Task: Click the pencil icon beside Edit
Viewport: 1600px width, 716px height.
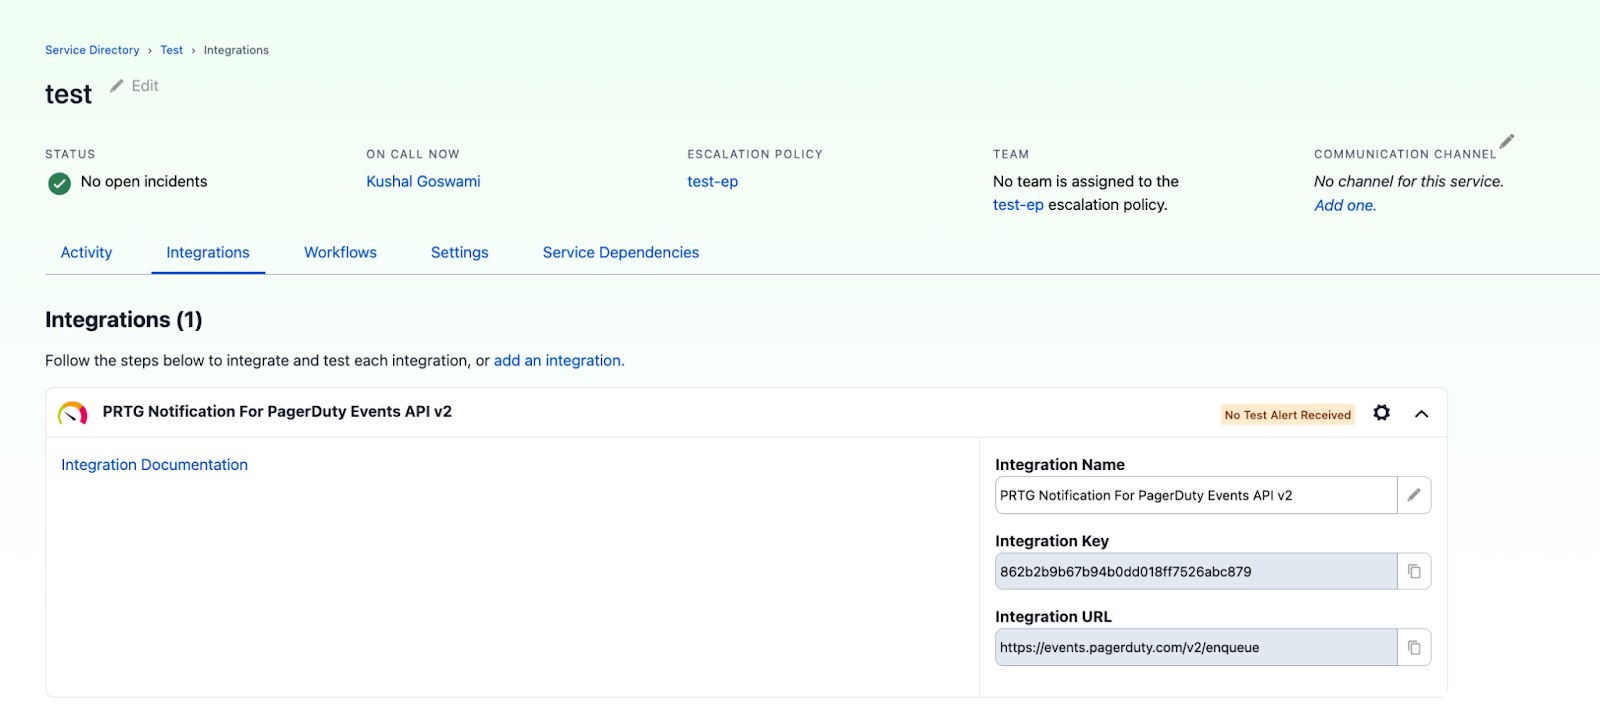Action: pyautogui.click(x=117, y=86)
